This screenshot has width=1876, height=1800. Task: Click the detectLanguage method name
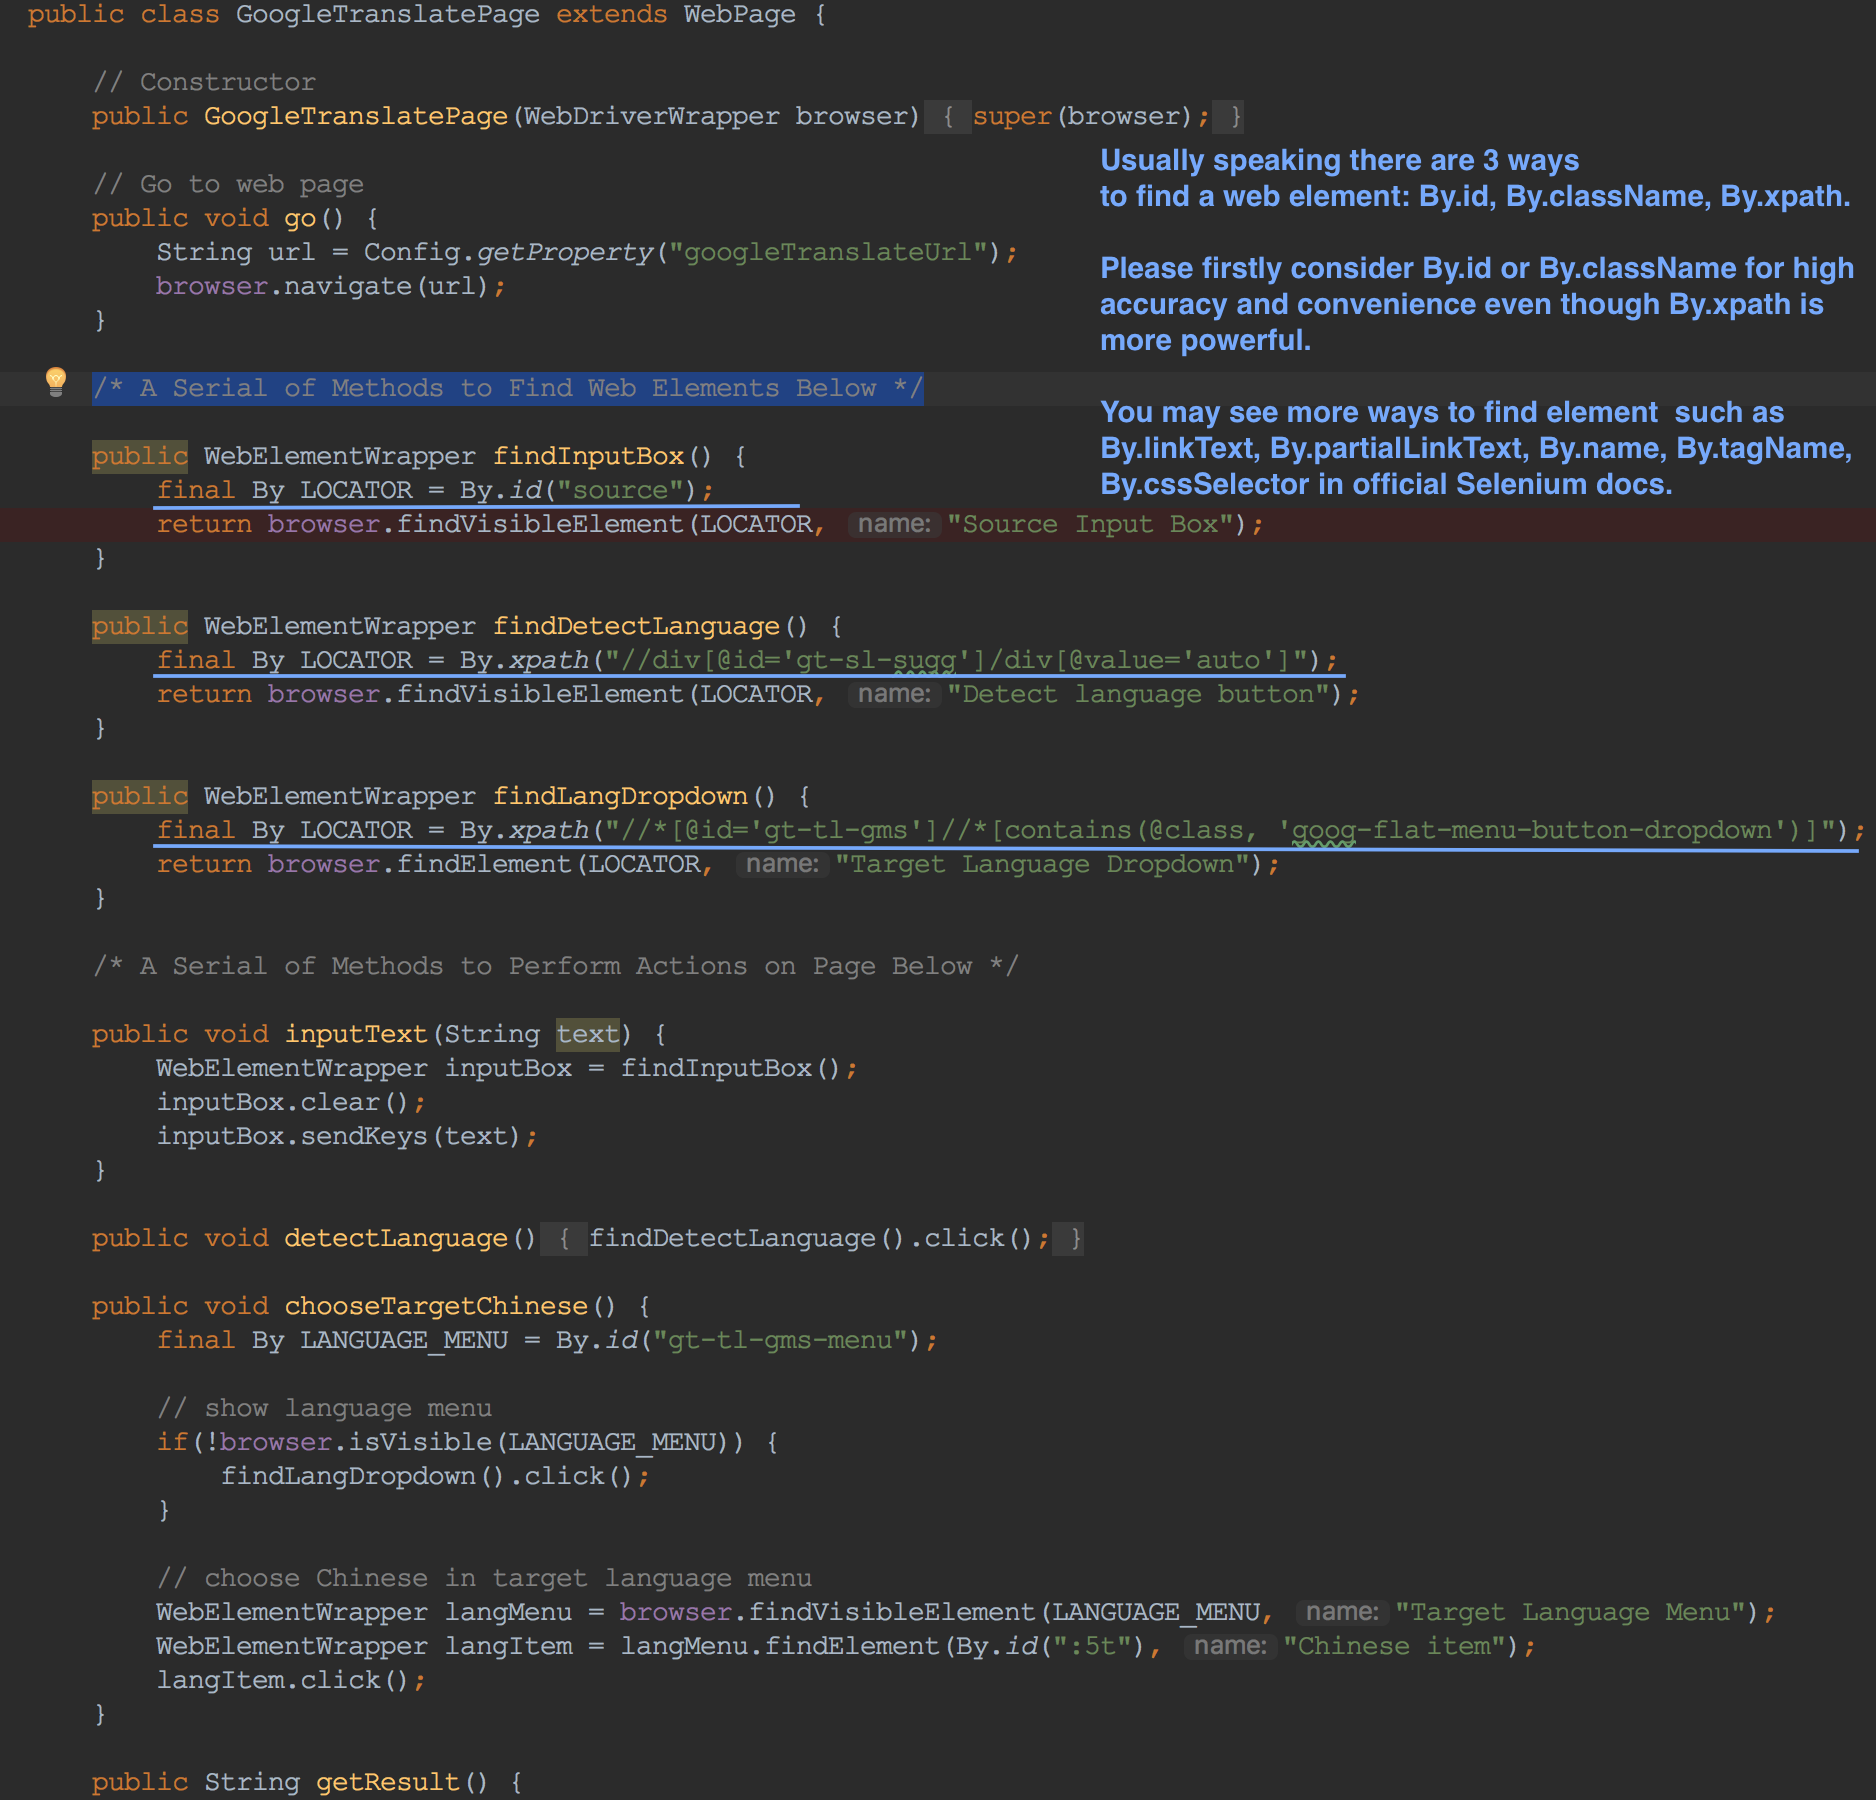[x=396, y=1238]
